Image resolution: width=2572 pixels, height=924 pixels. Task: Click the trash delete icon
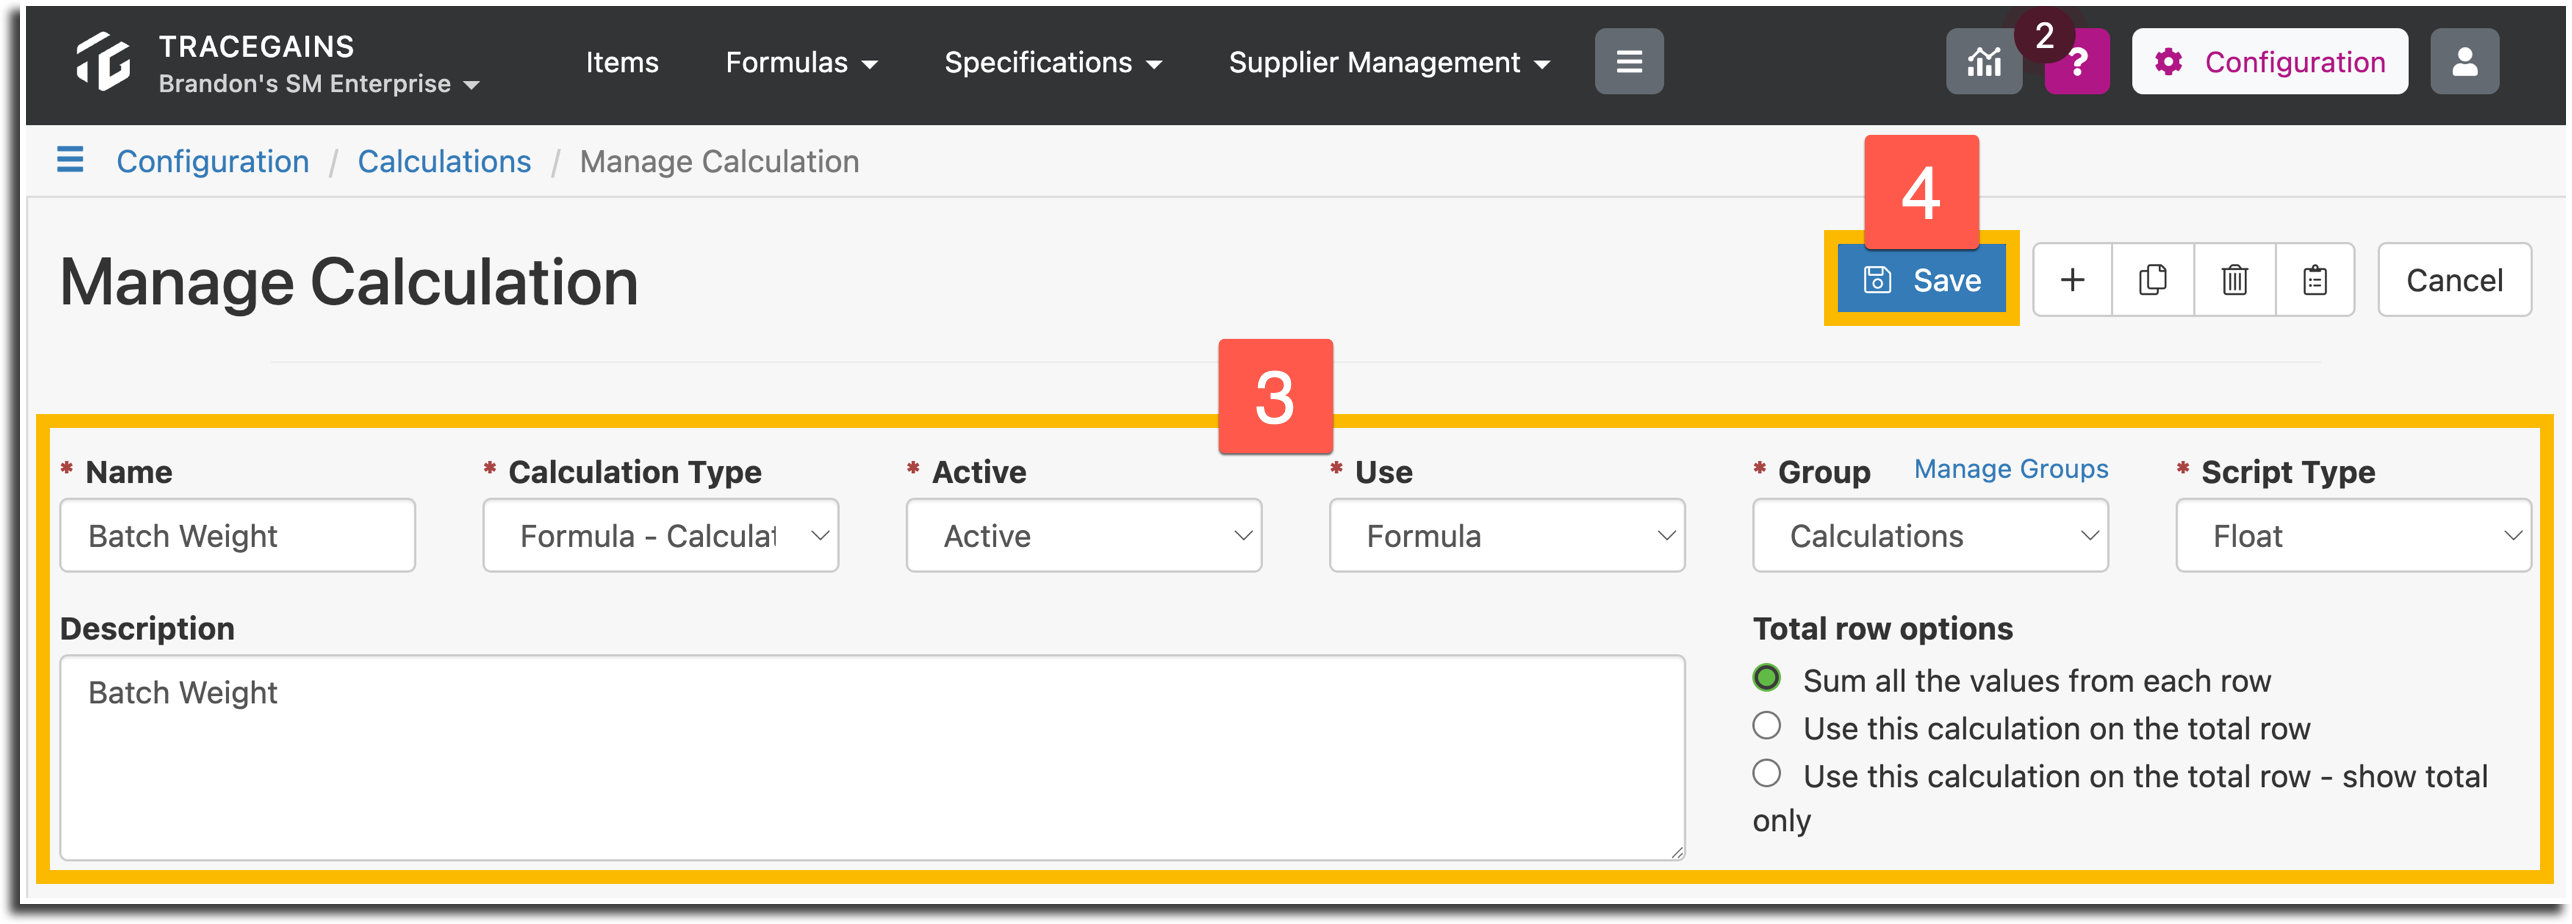tap(2234, 280)
